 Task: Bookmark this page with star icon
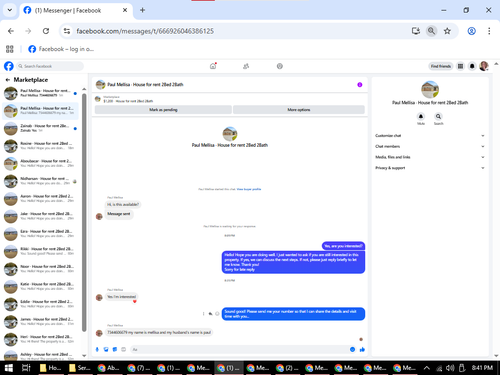[x=447, y=31]
